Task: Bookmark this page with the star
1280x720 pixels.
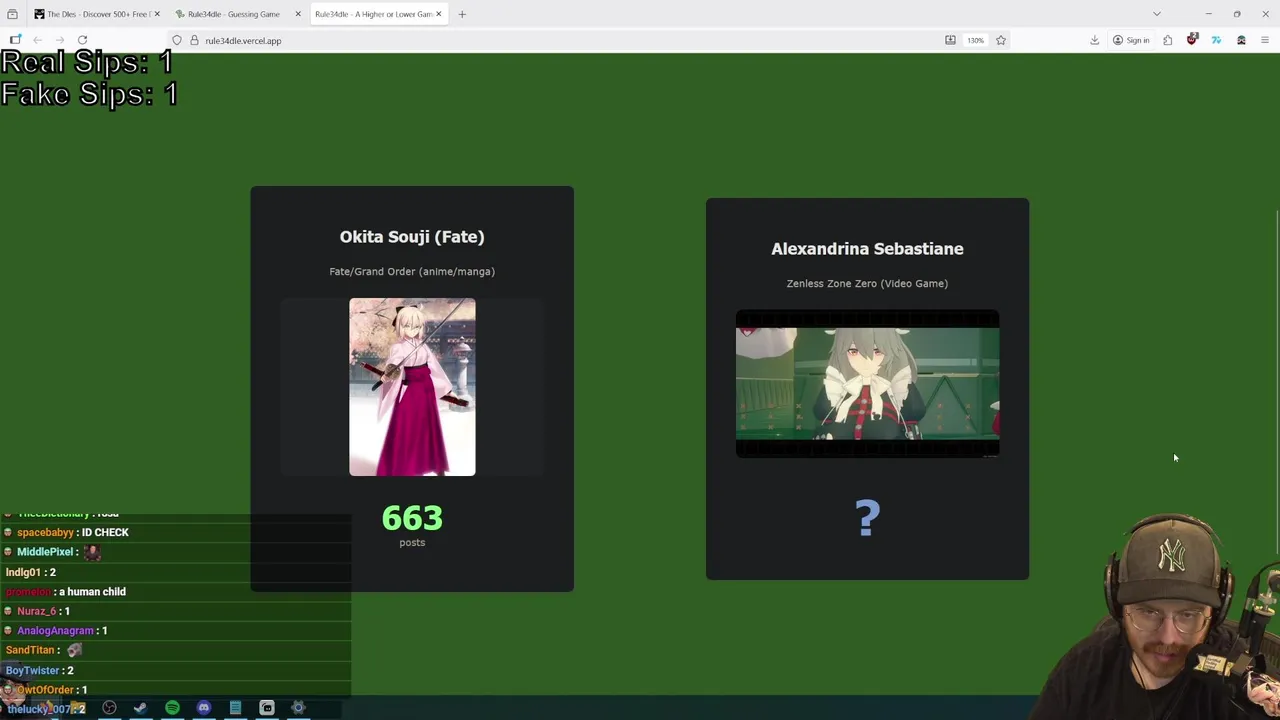Action: click(1000, 40)
